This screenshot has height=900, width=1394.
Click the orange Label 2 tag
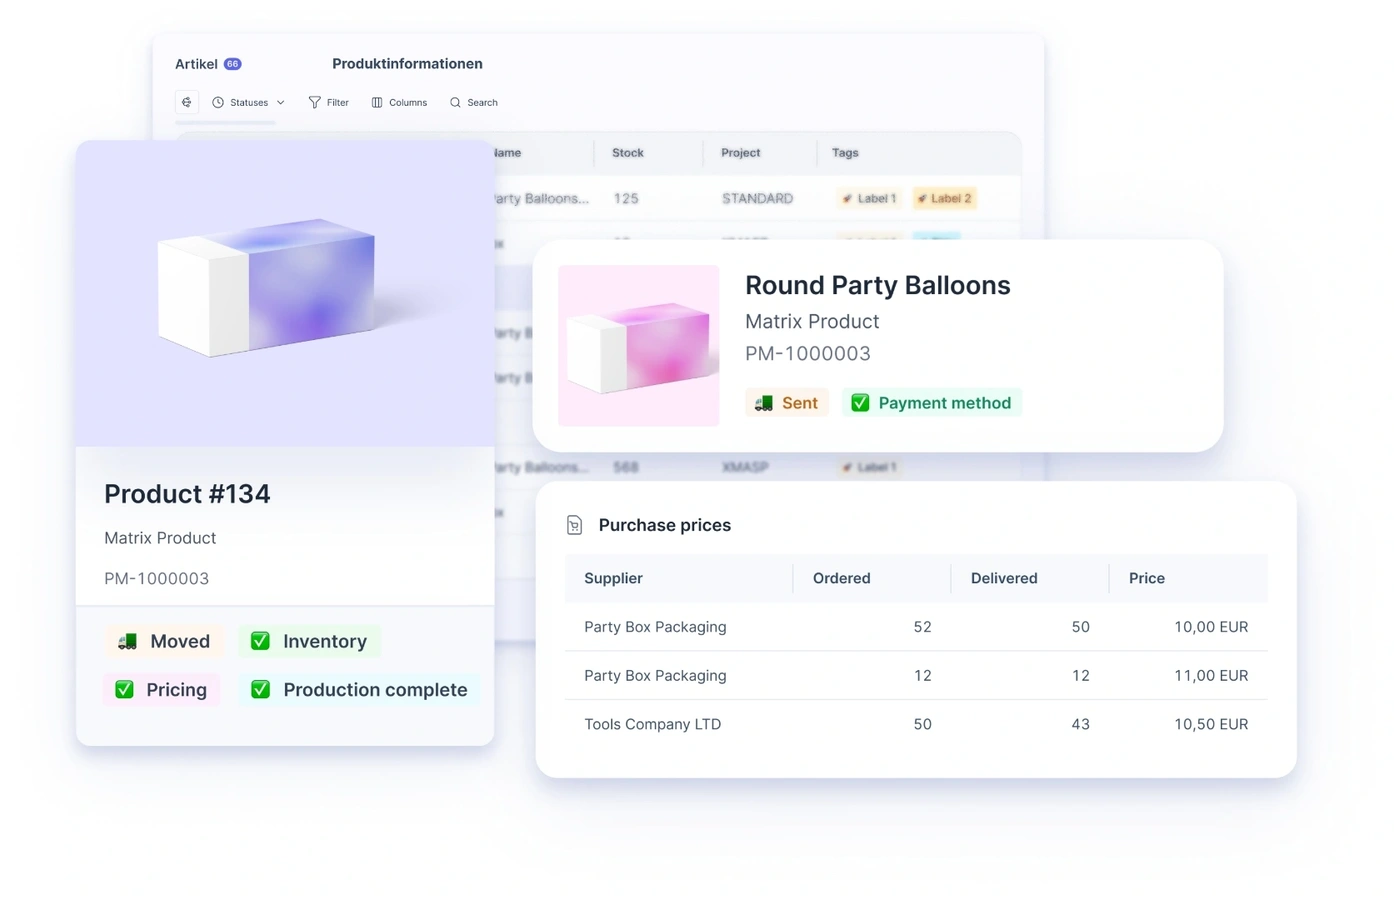[944, 198]
